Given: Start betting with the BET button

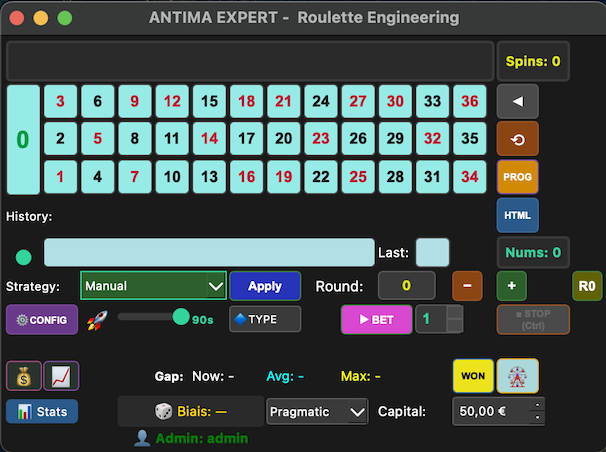Looking at the screenshot, I should tap(376, 319).
